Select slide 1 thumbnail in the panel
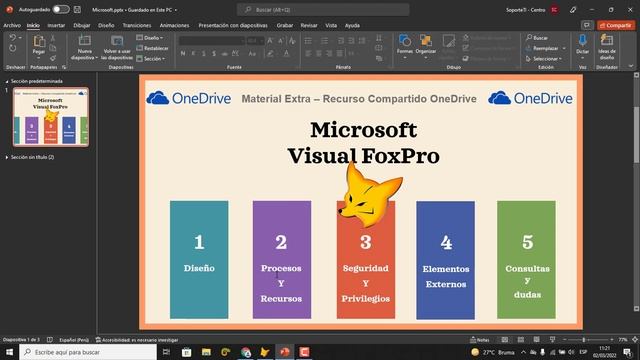The image size is (640, 360). 51,117
